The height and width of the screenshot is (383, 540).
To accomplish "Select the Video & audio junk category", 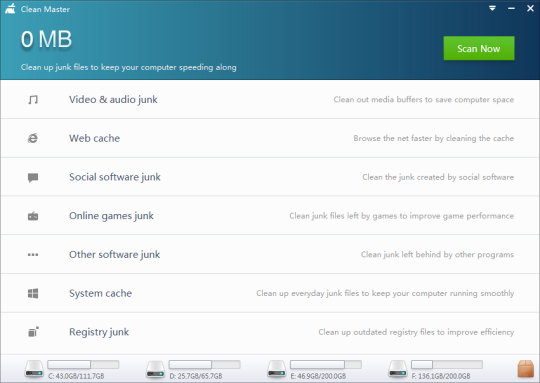I will (x=270, y=100).
